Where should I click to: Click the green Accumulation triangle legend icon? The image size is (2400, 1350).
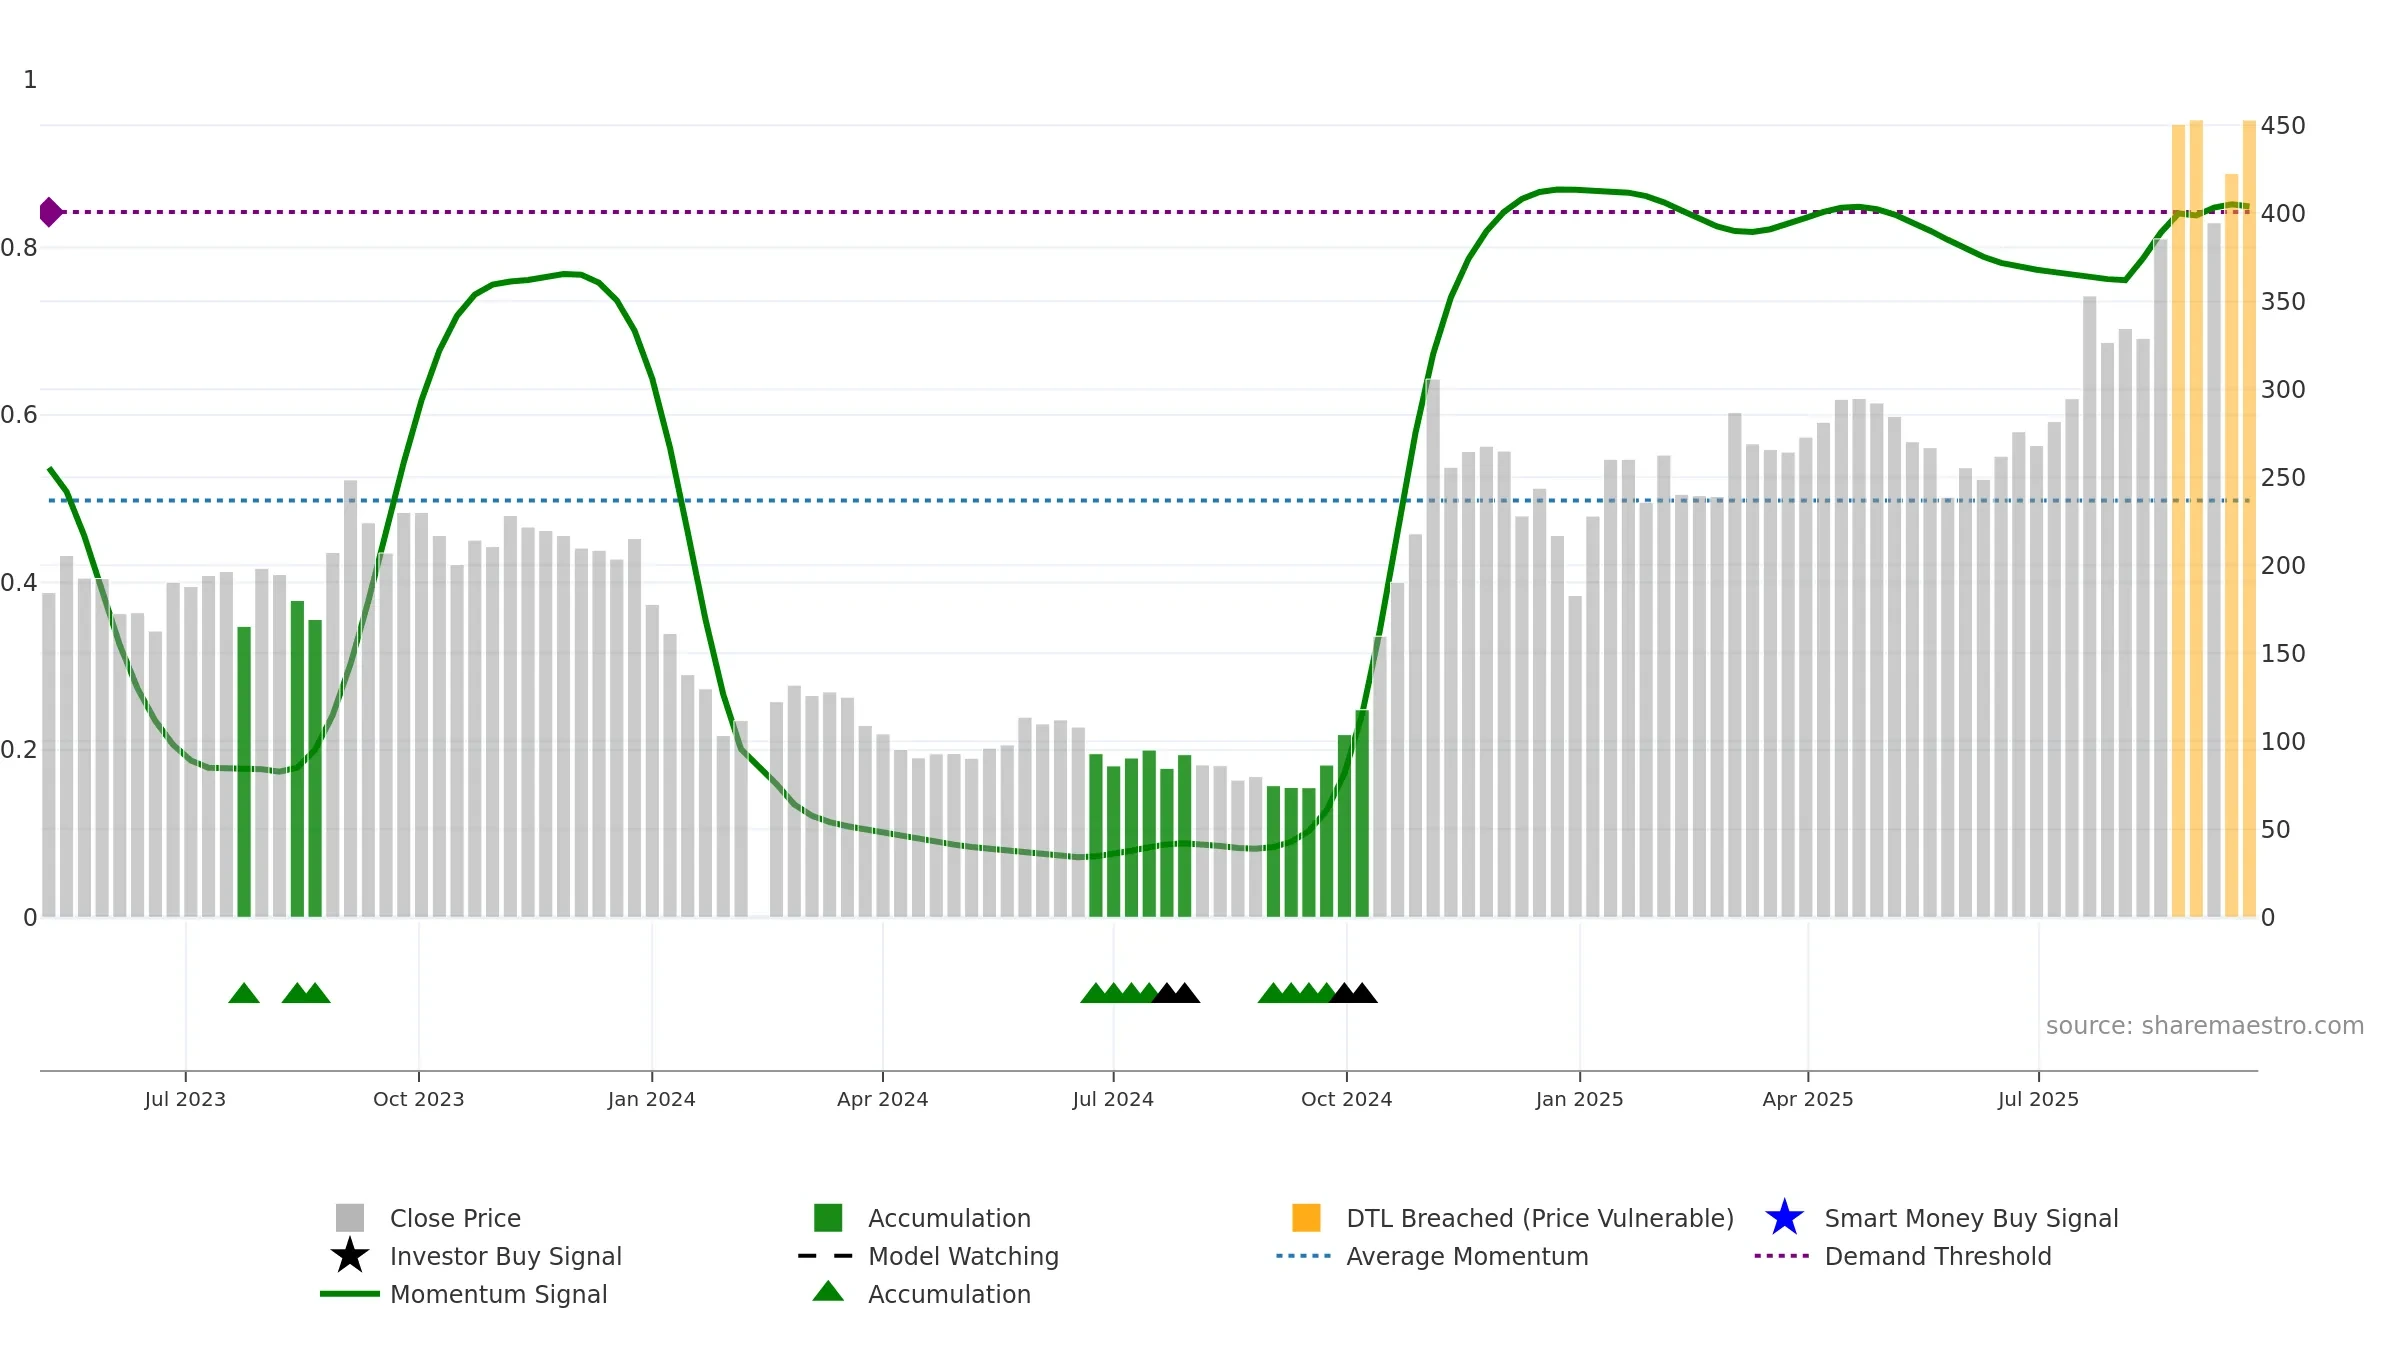tap(828, 1291)
